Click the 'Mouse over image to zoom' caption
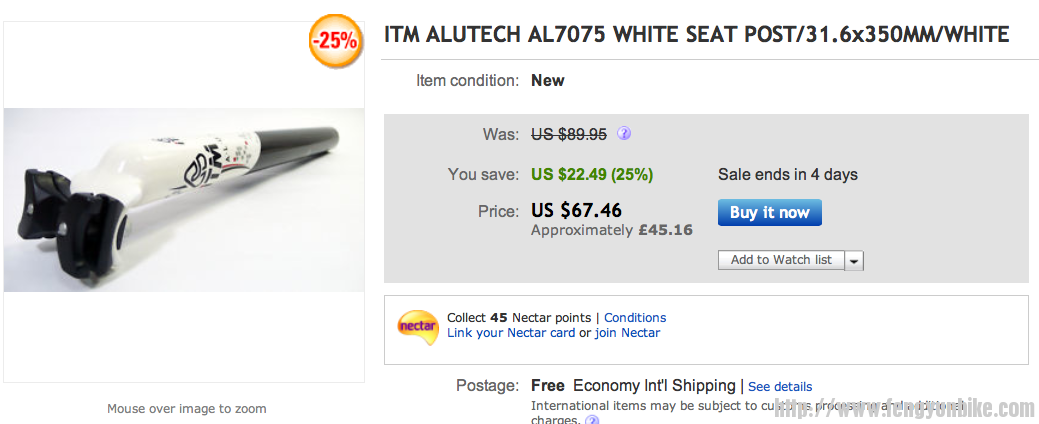The width and height of the screenshot is (1039, 424). click(187, 409)
